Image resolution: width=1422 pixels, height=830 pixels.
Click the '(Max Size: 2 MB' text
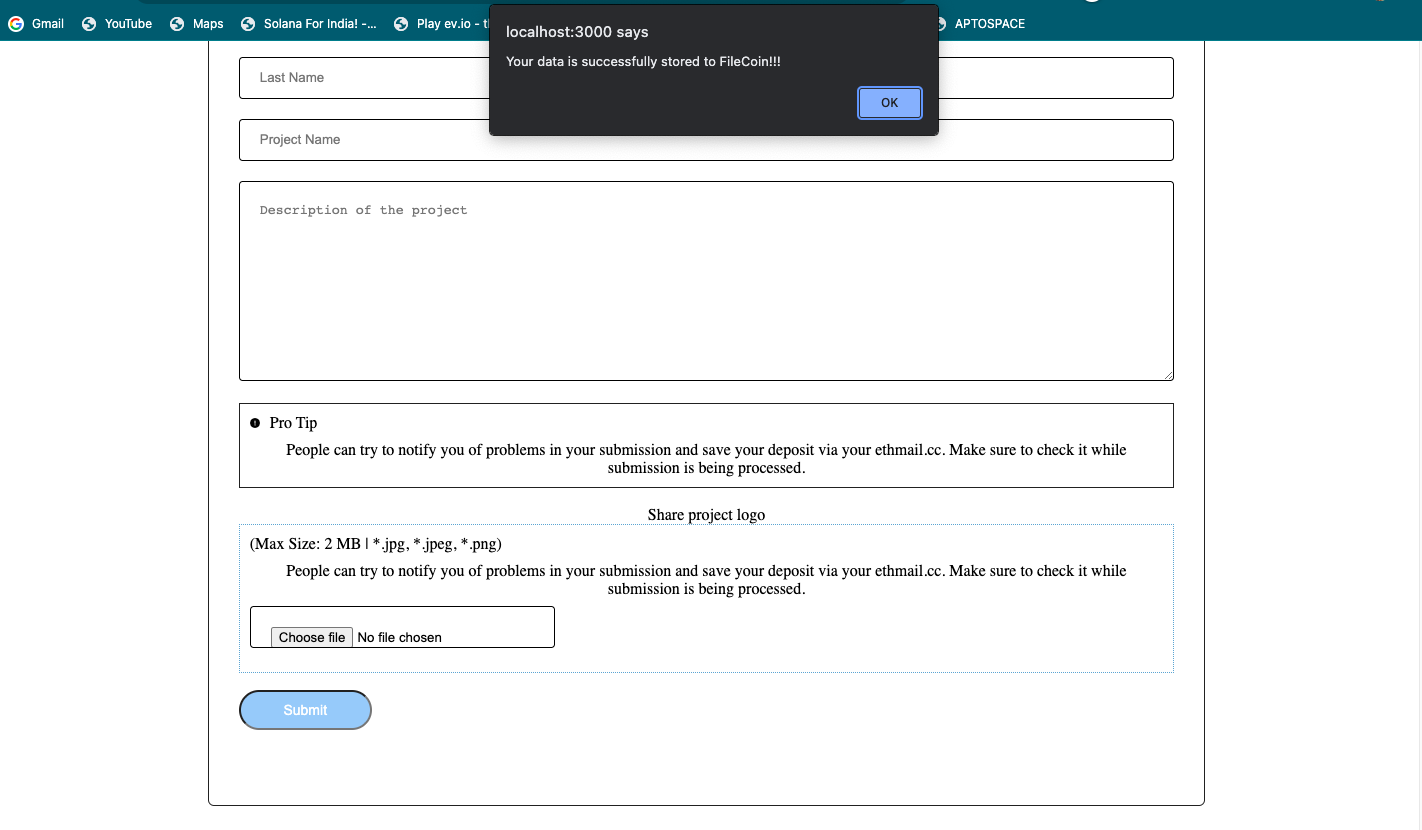tap(305, 544)
